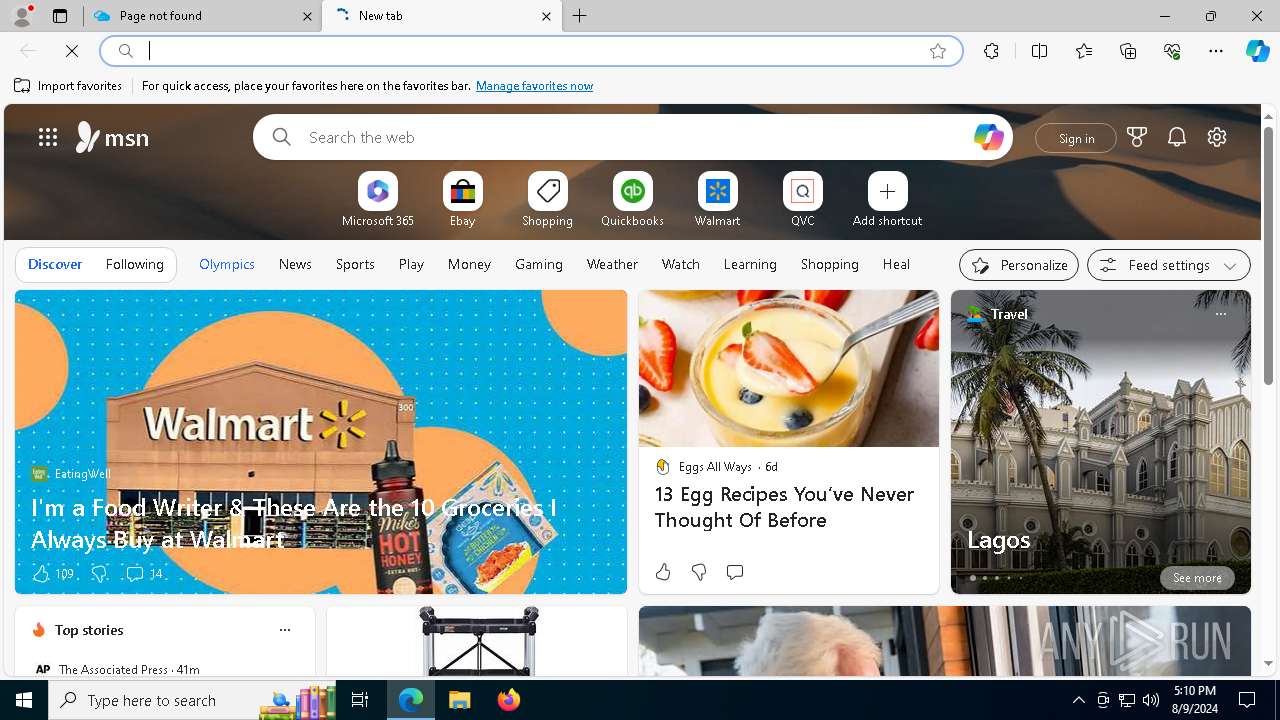Click the Sign in button
The width and height of the screenshot is (1280, 720).
point(1076,138)
